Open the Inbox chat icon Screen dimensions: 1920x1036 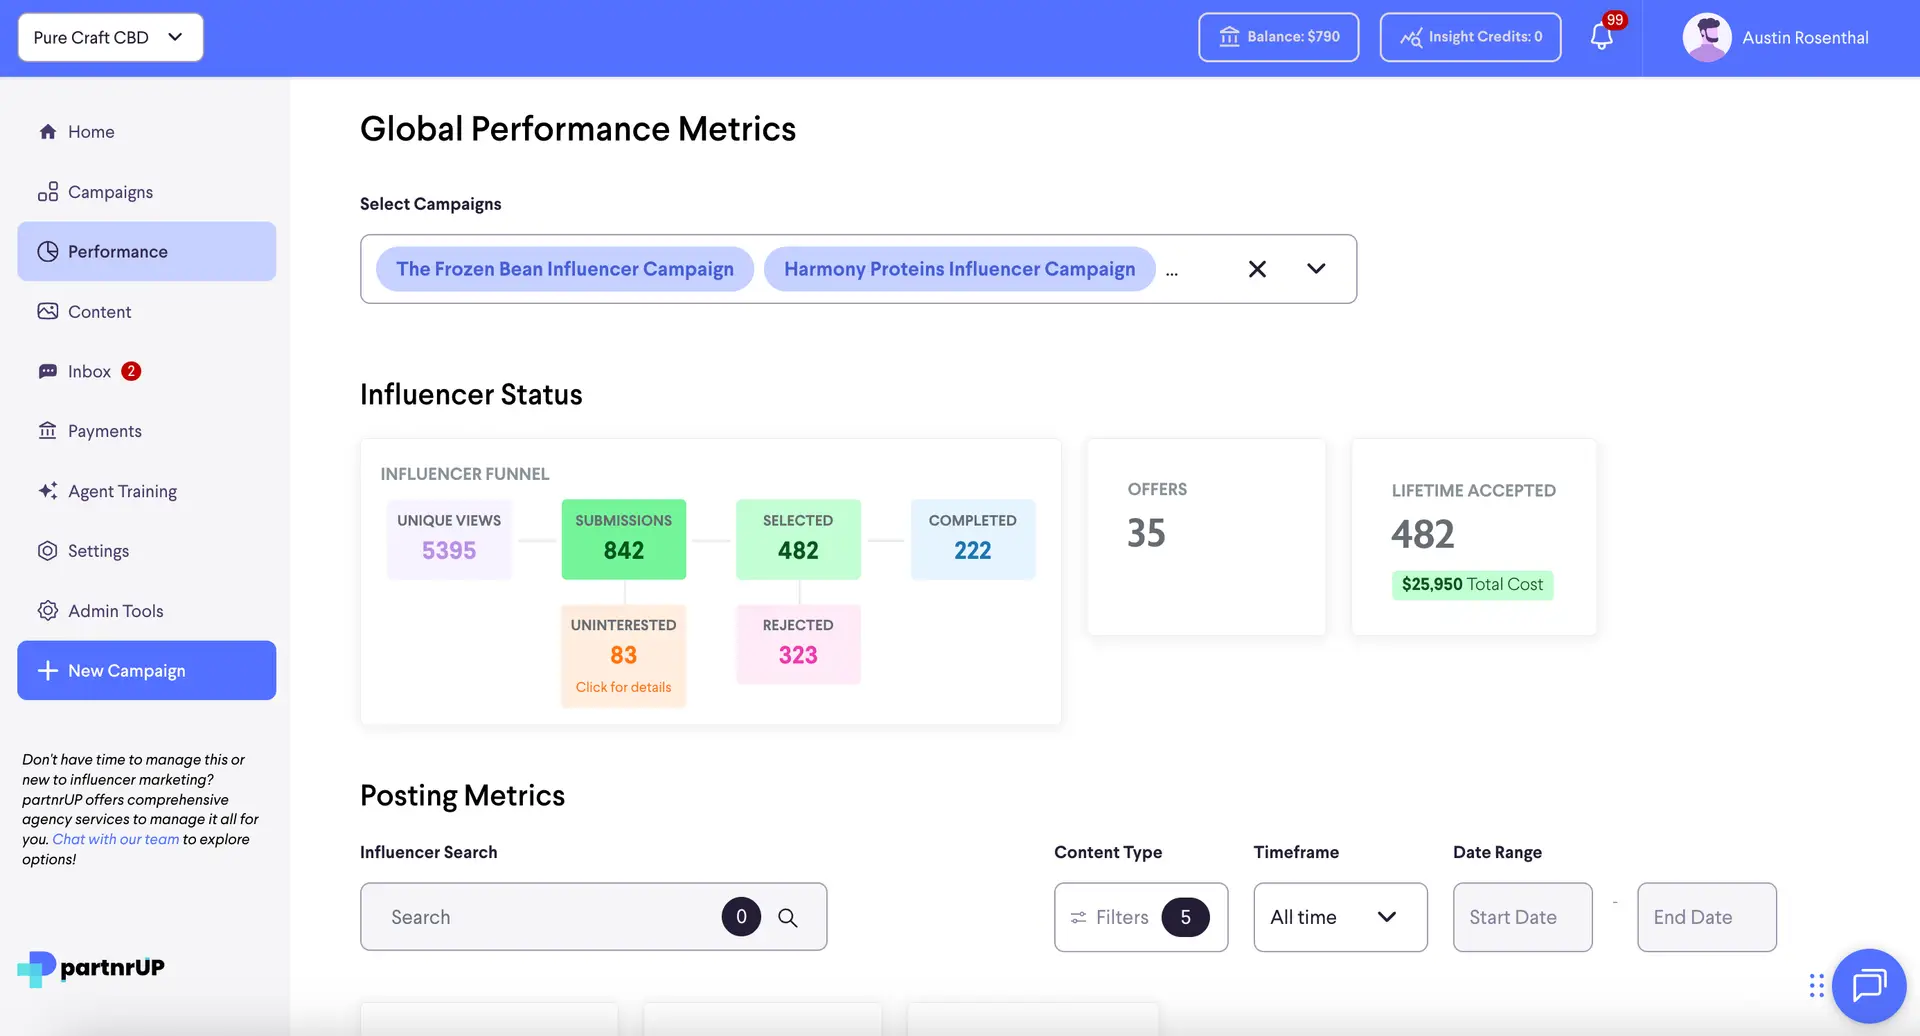pyautogui.click(x=48, y=371)
